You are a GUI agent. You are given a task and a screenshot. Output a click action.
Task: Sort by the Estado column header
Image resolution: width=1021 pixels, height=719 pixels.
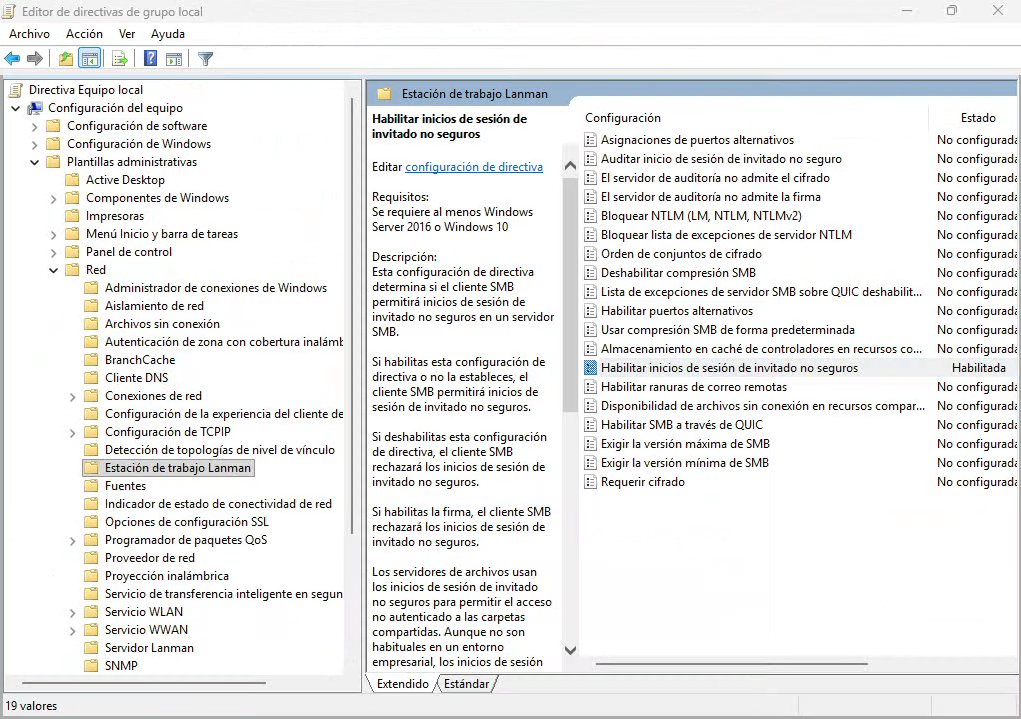point(977,118)
